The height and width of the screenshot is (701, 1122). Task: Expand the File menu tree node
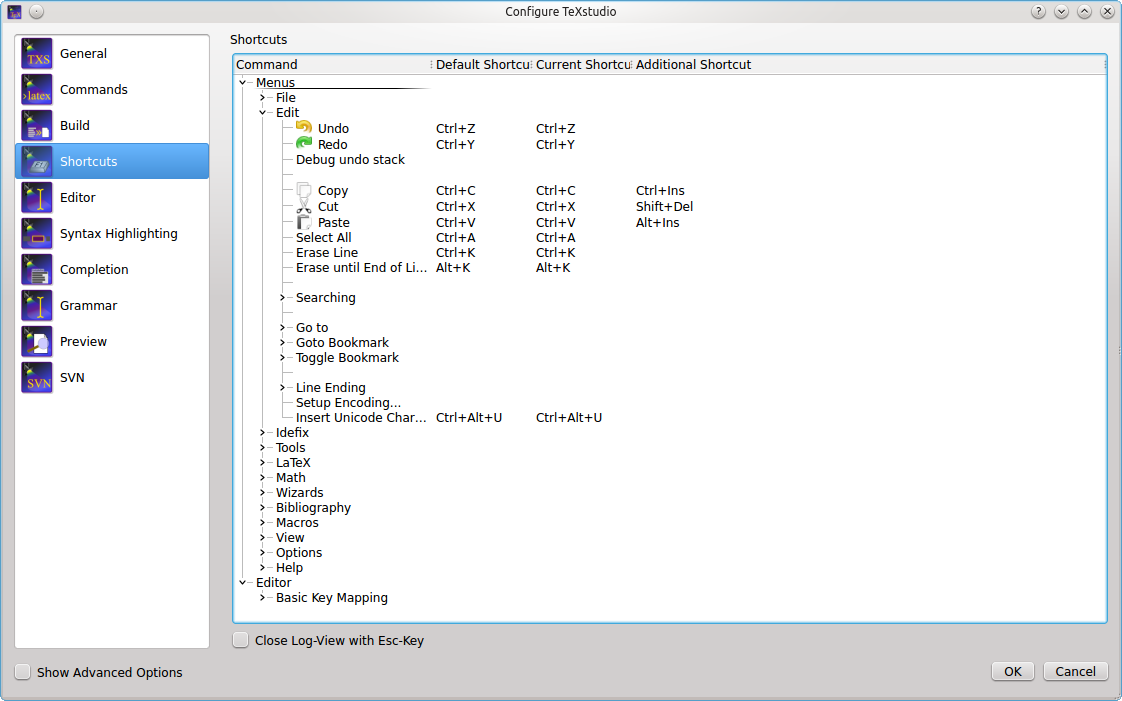click(262, 98)
